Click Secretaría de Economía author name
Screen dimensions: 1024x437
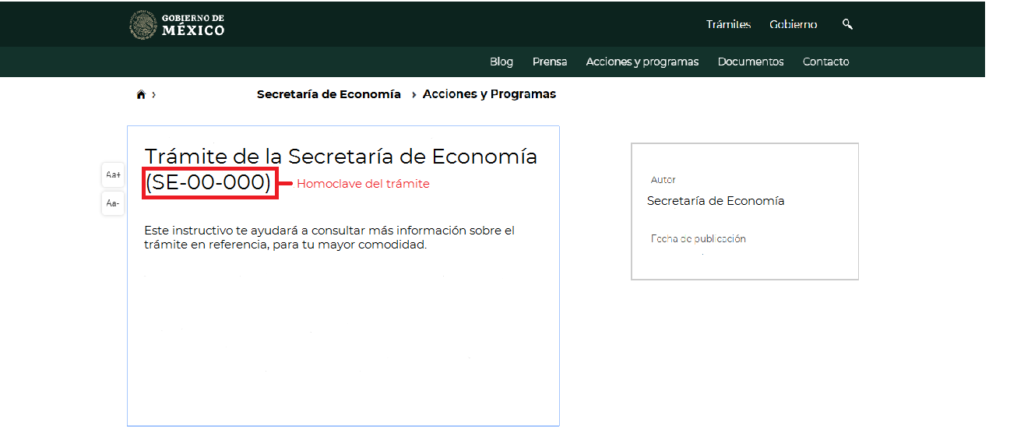pos(715,201)
